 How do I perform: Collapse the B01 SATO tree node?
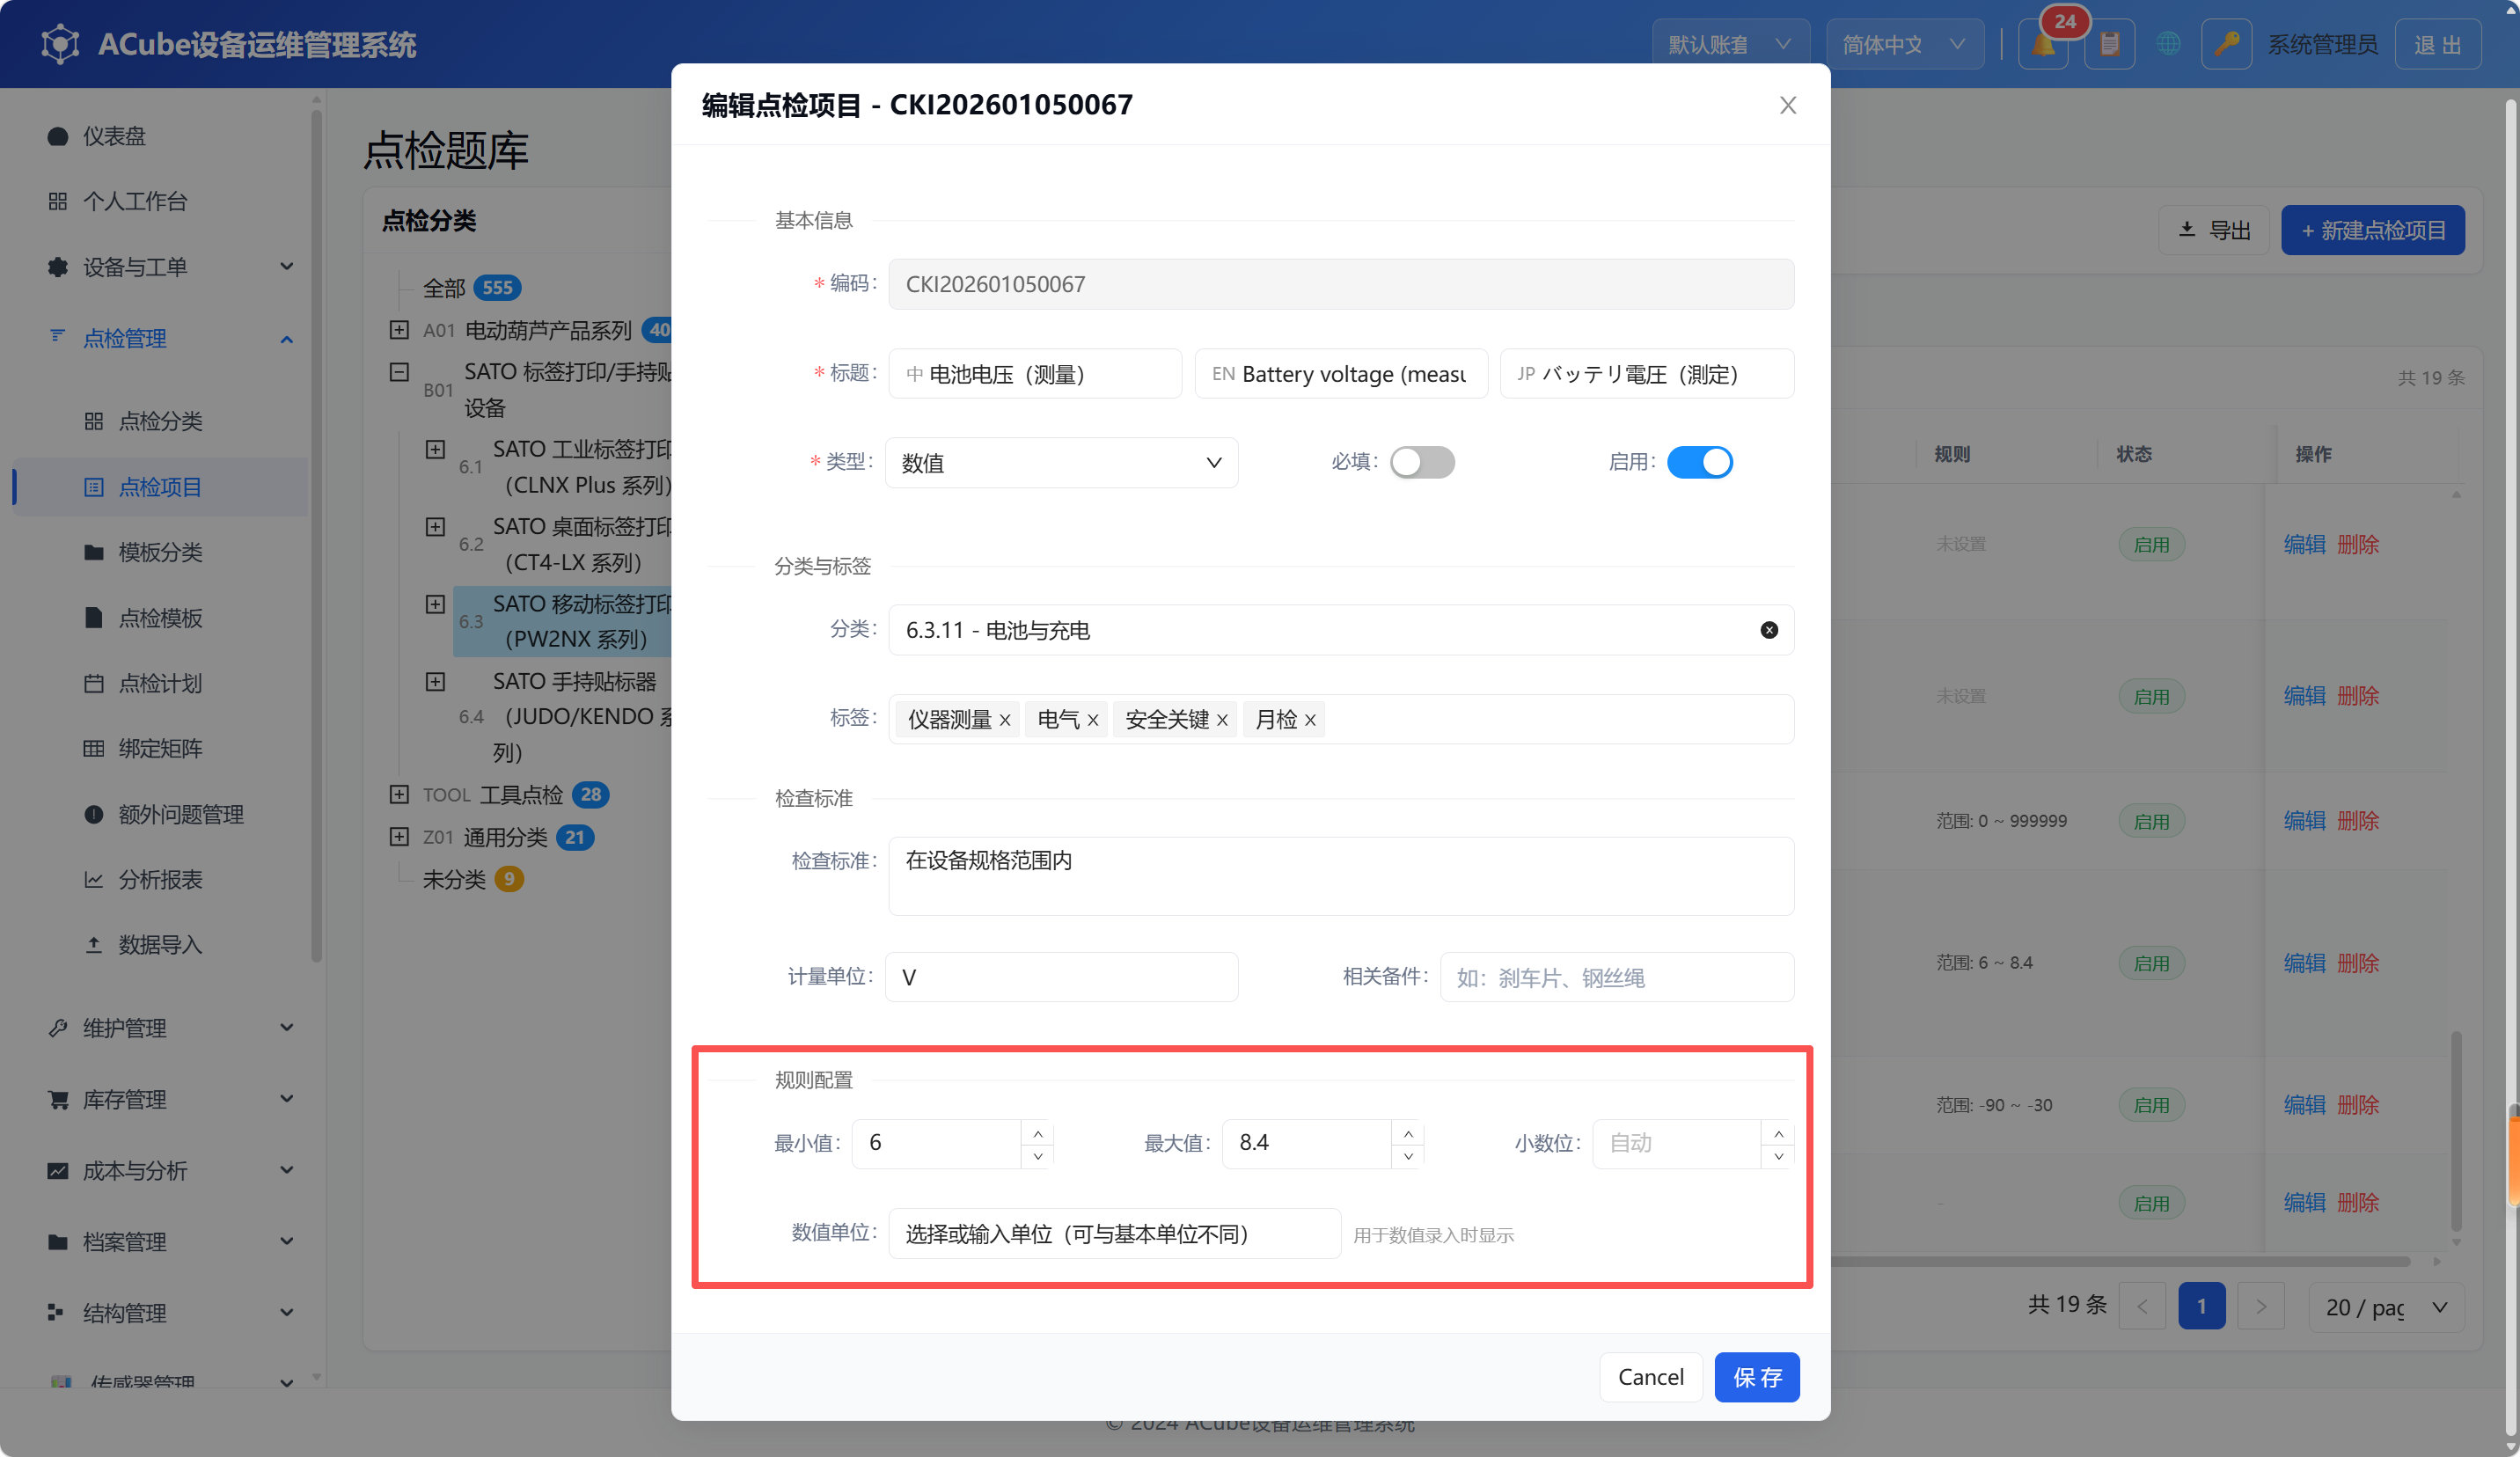coord(399,372)
